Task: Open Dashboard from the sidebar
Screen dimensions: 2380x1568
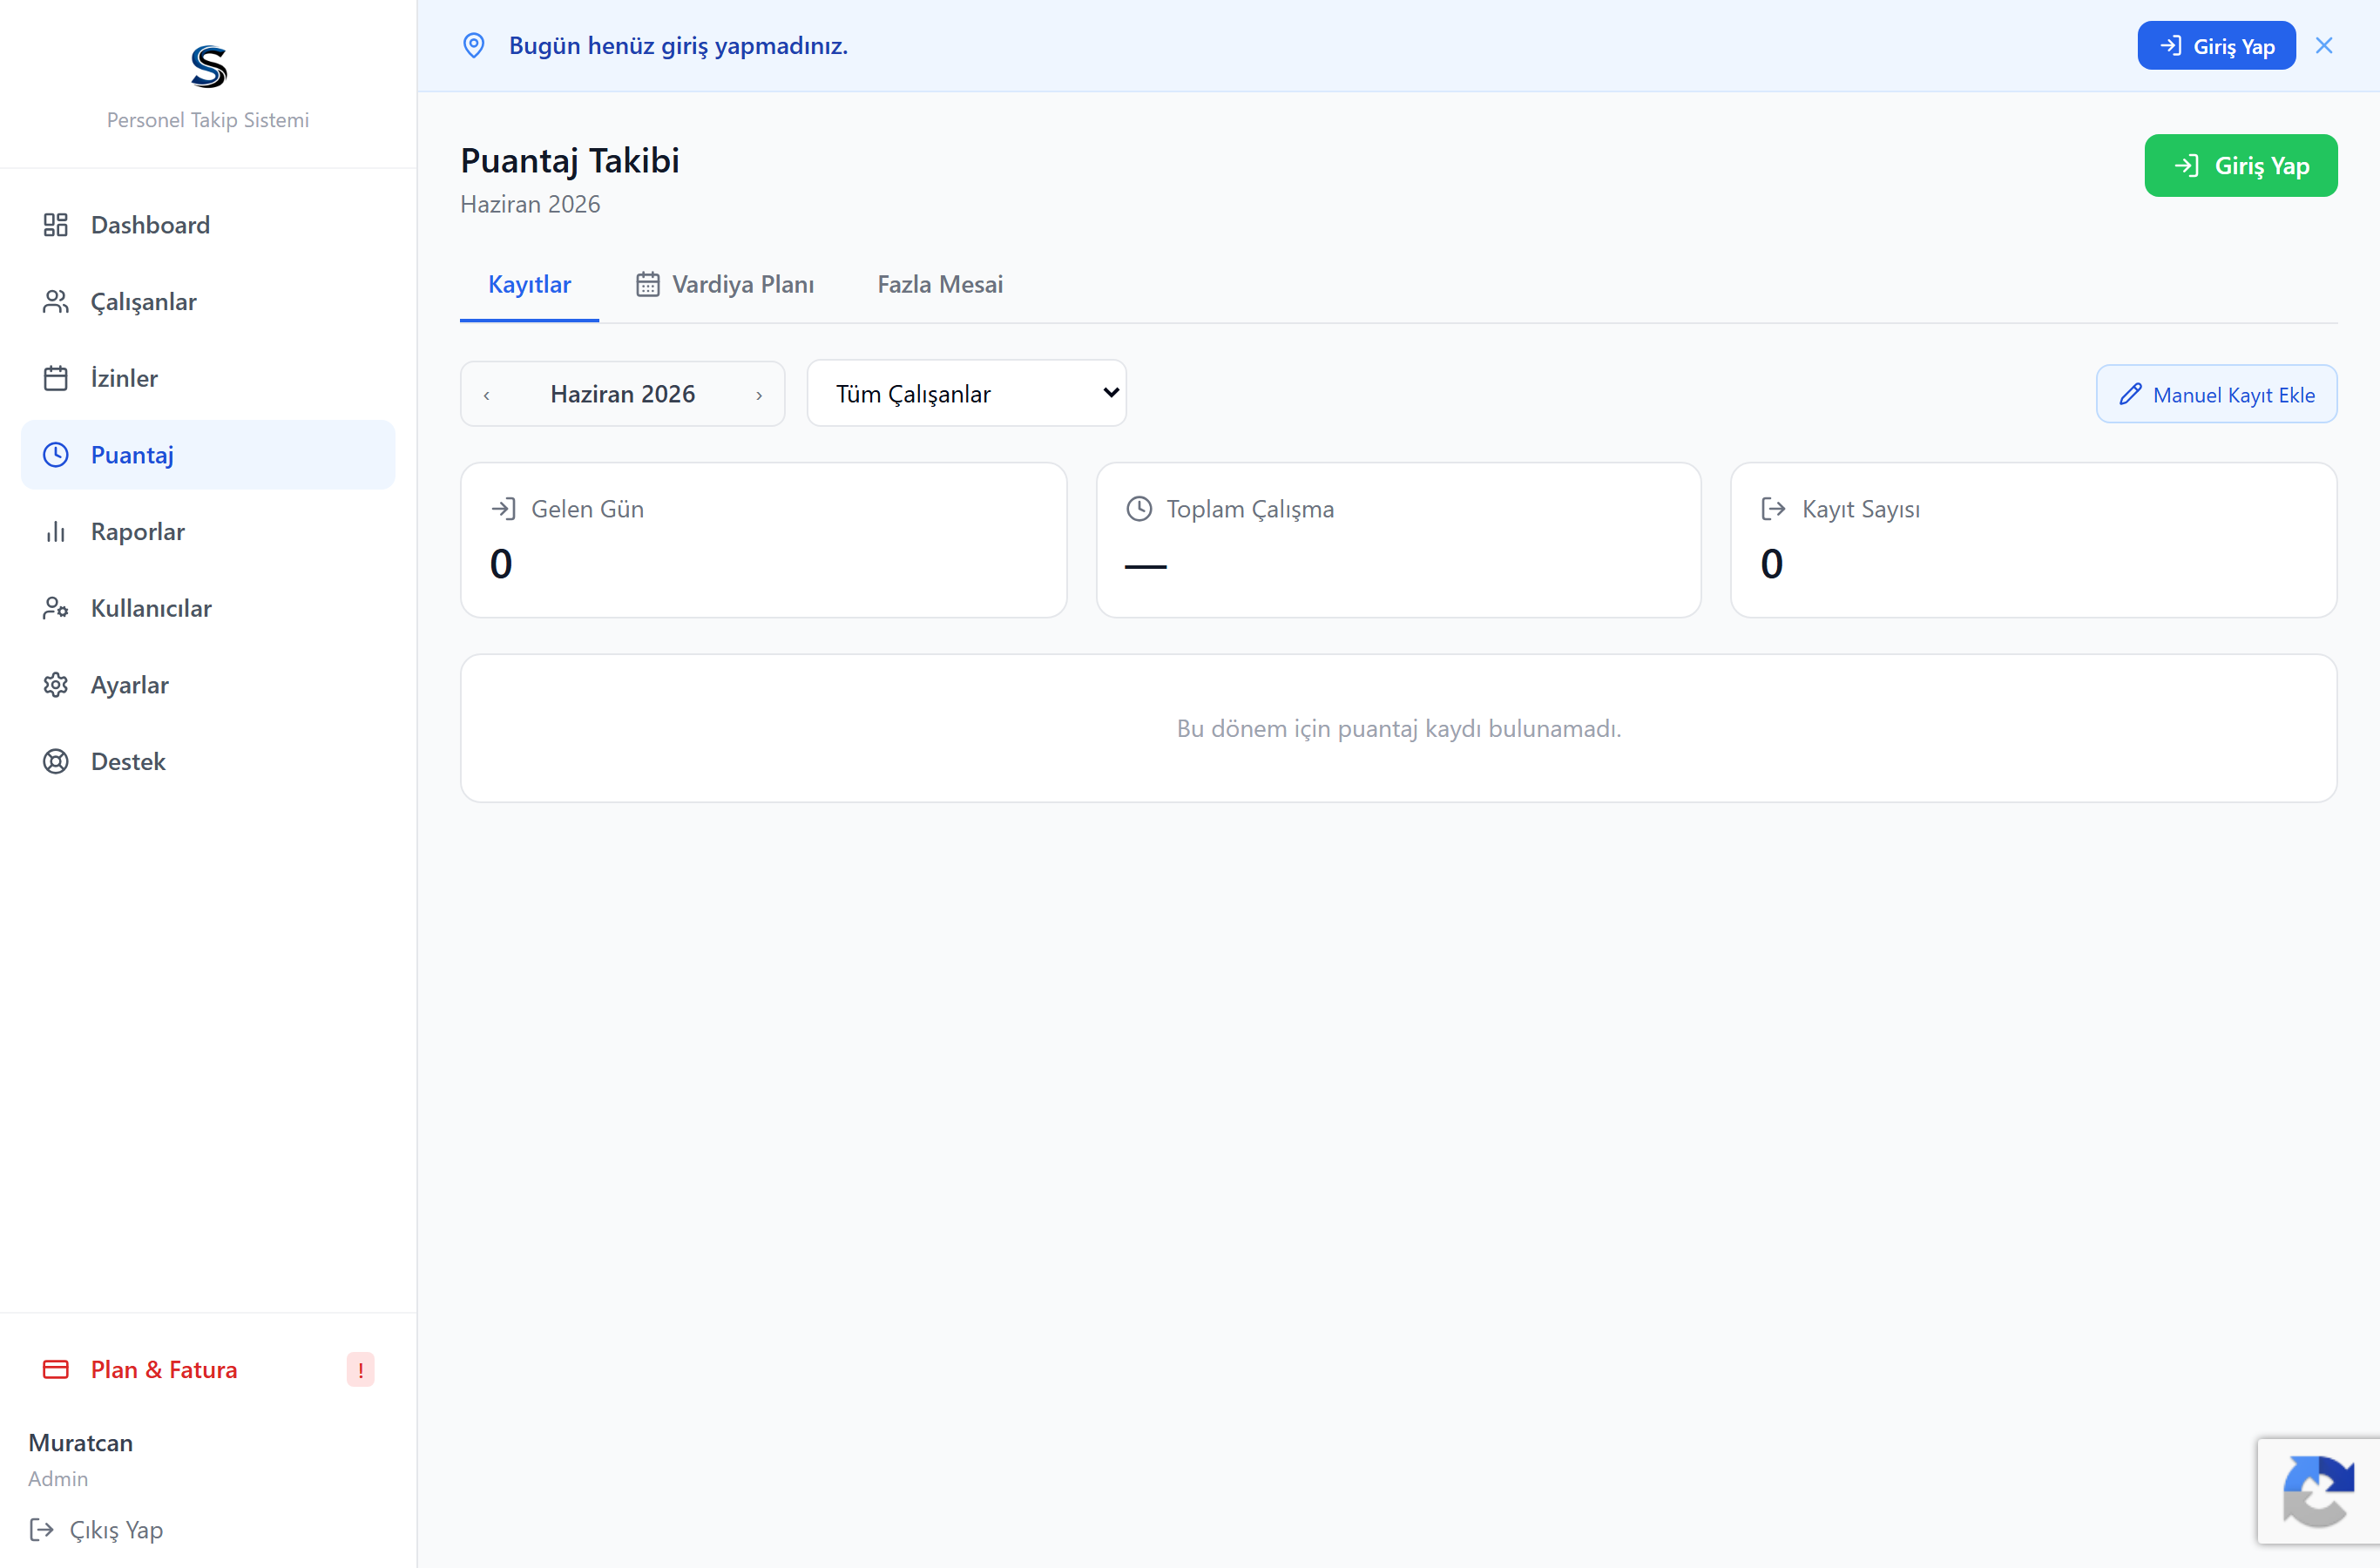Action: [208, 225]
